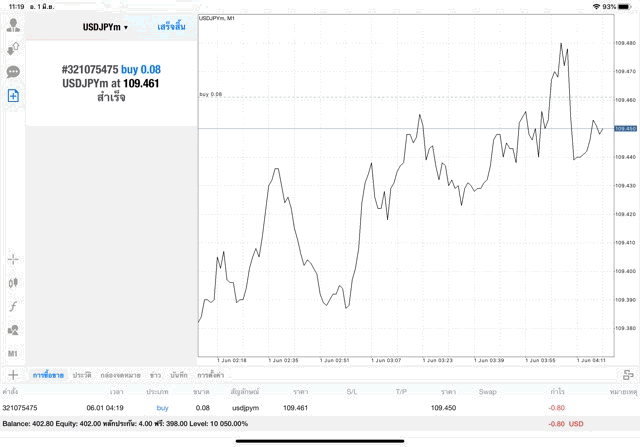The width and height of the screenshot is (640, 447).
Task: Tap the เสร็จสิ้น done button
Action: pyautogui.click(x=171, y=27)
